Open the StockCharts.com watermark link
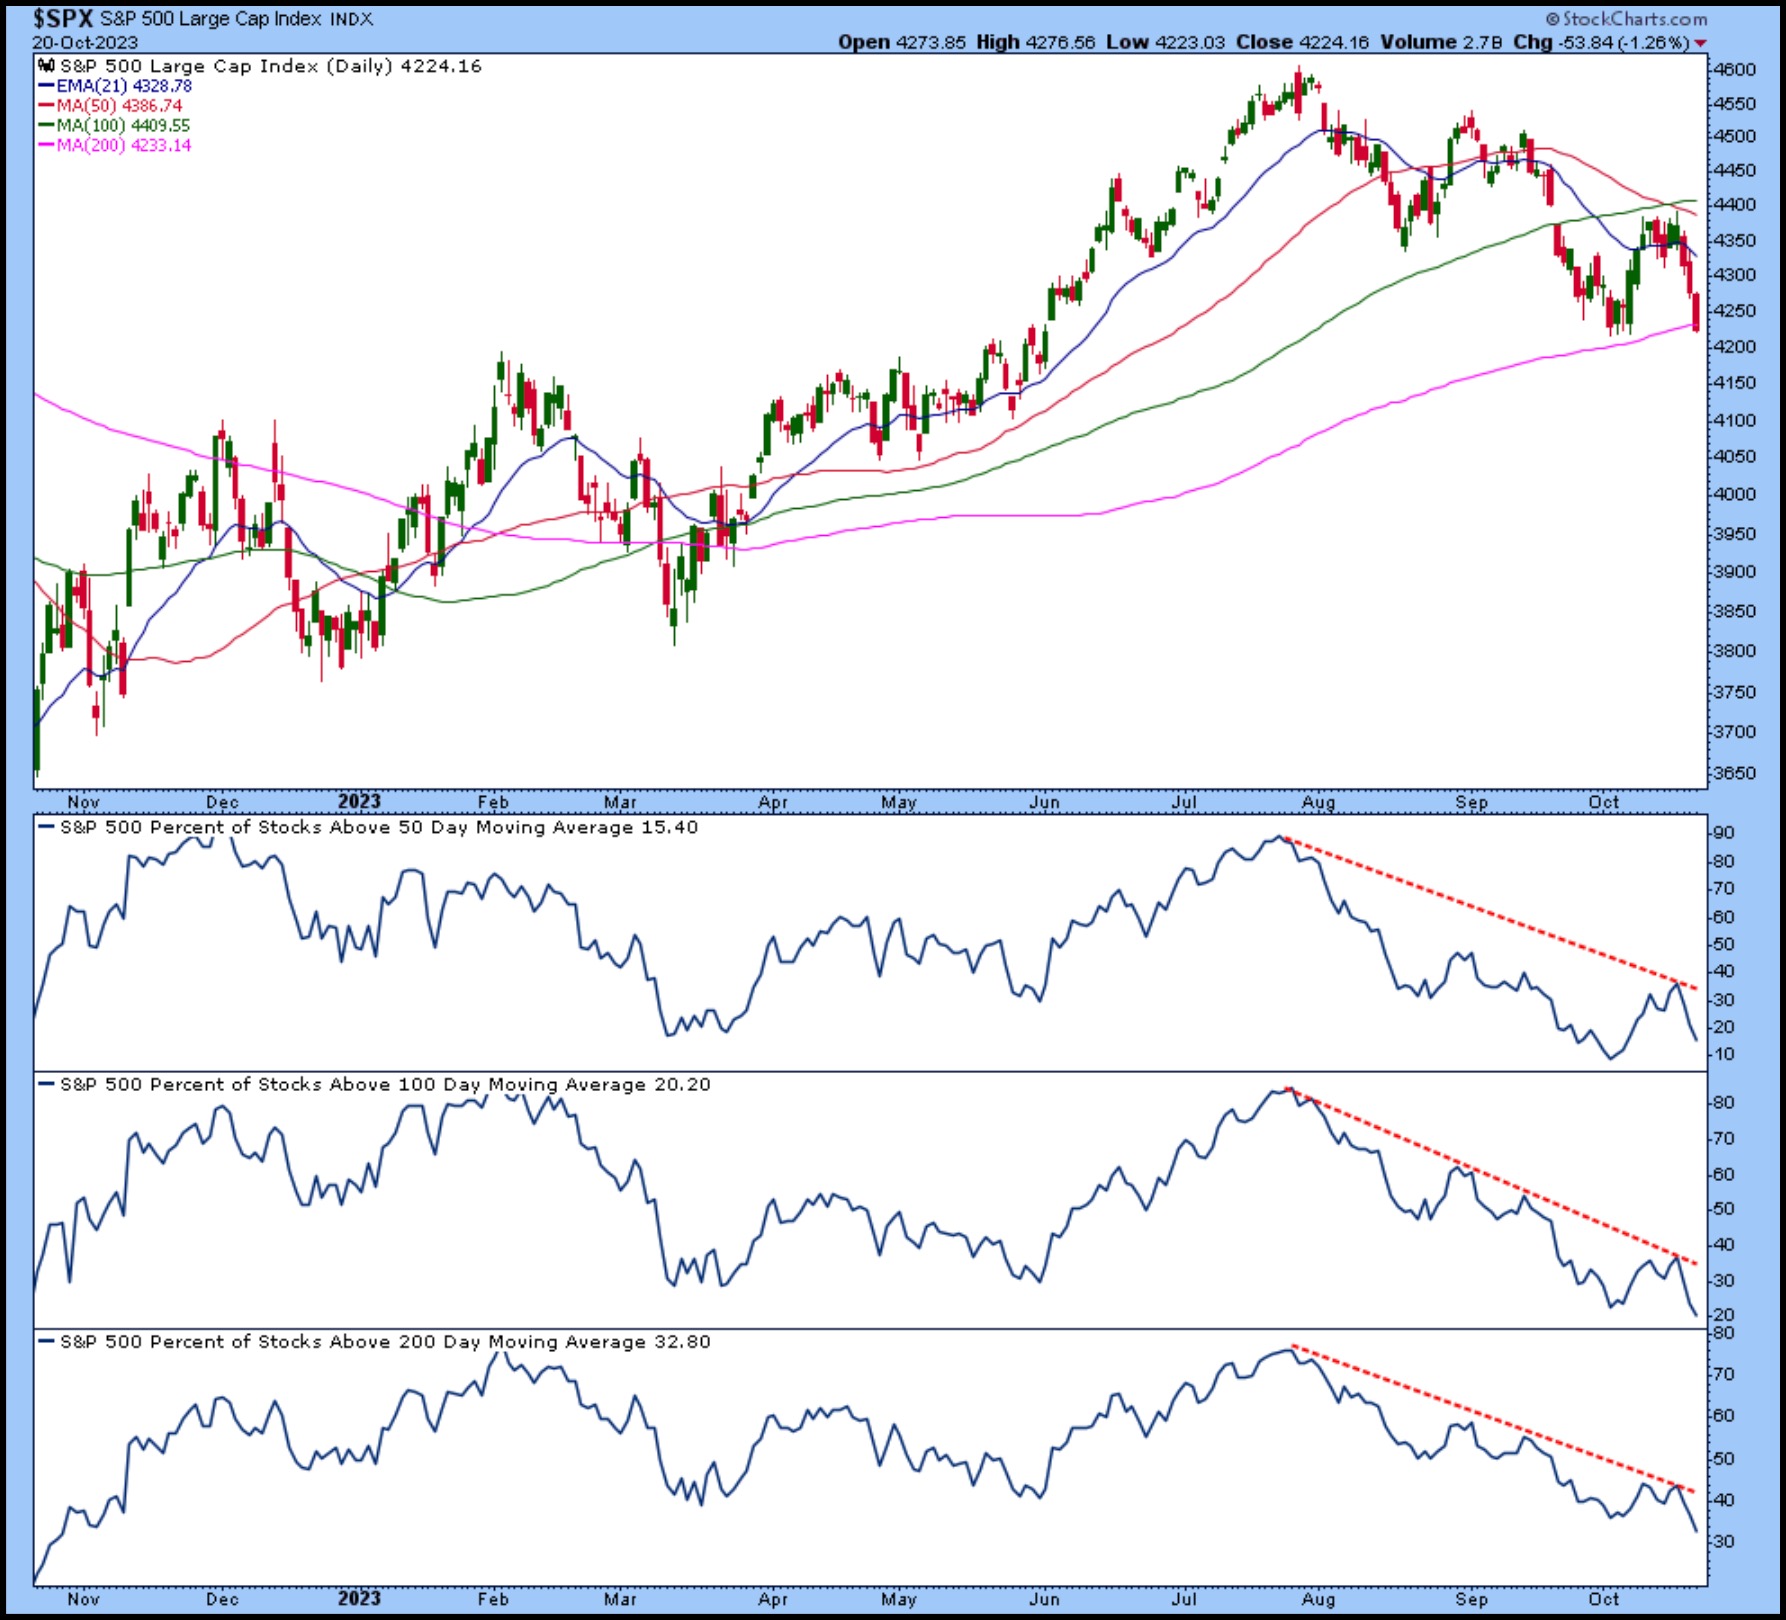 pyautogui.click(x=1627, y=19)
